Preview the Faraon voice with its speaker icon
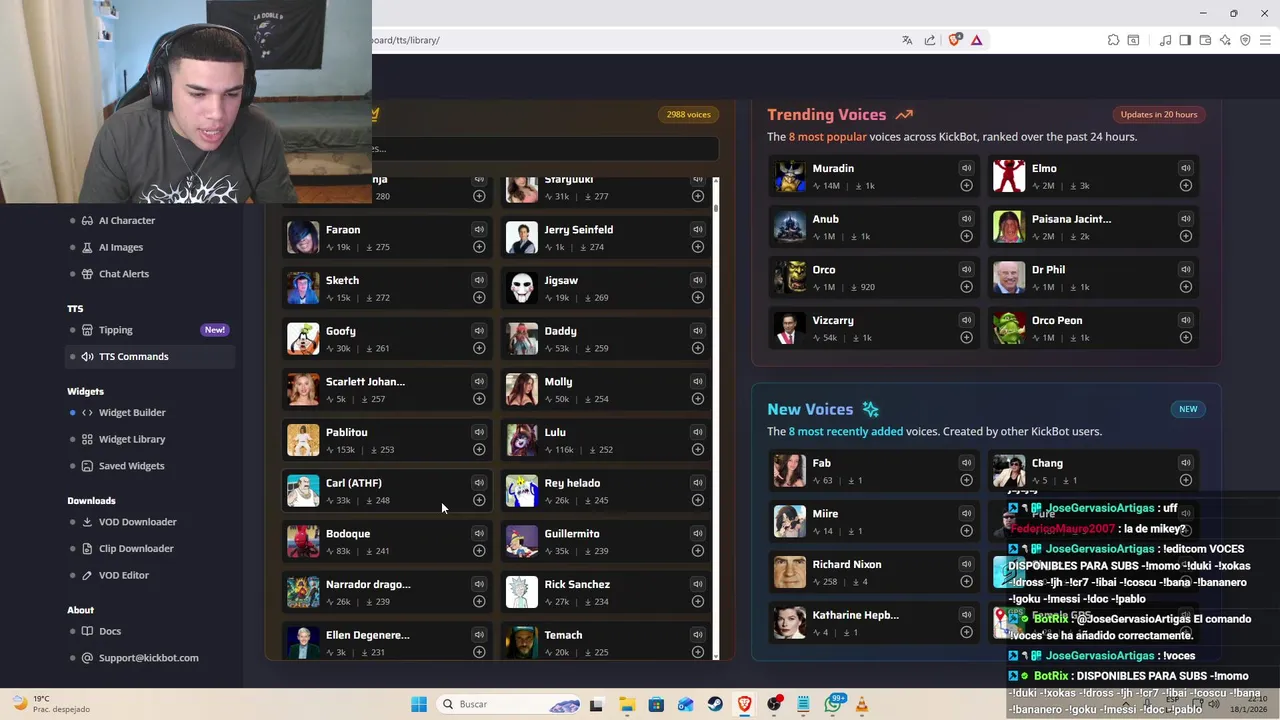 click(x=479, y=230)
